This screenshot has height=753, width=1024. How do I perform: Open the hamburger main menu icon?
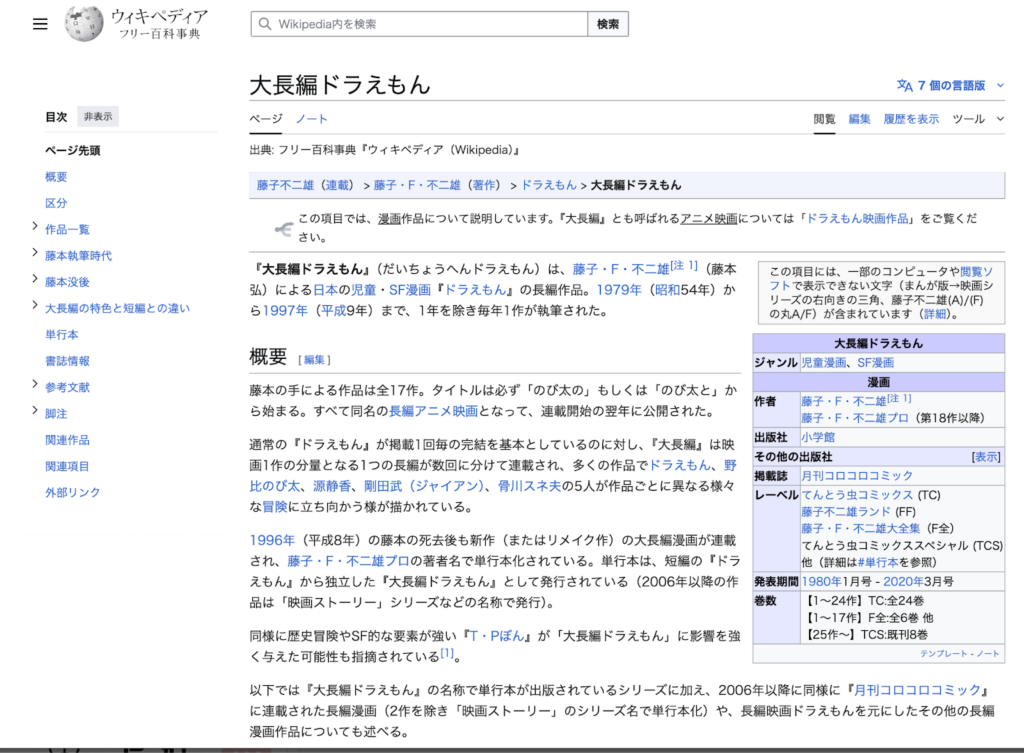pos(40,24)
